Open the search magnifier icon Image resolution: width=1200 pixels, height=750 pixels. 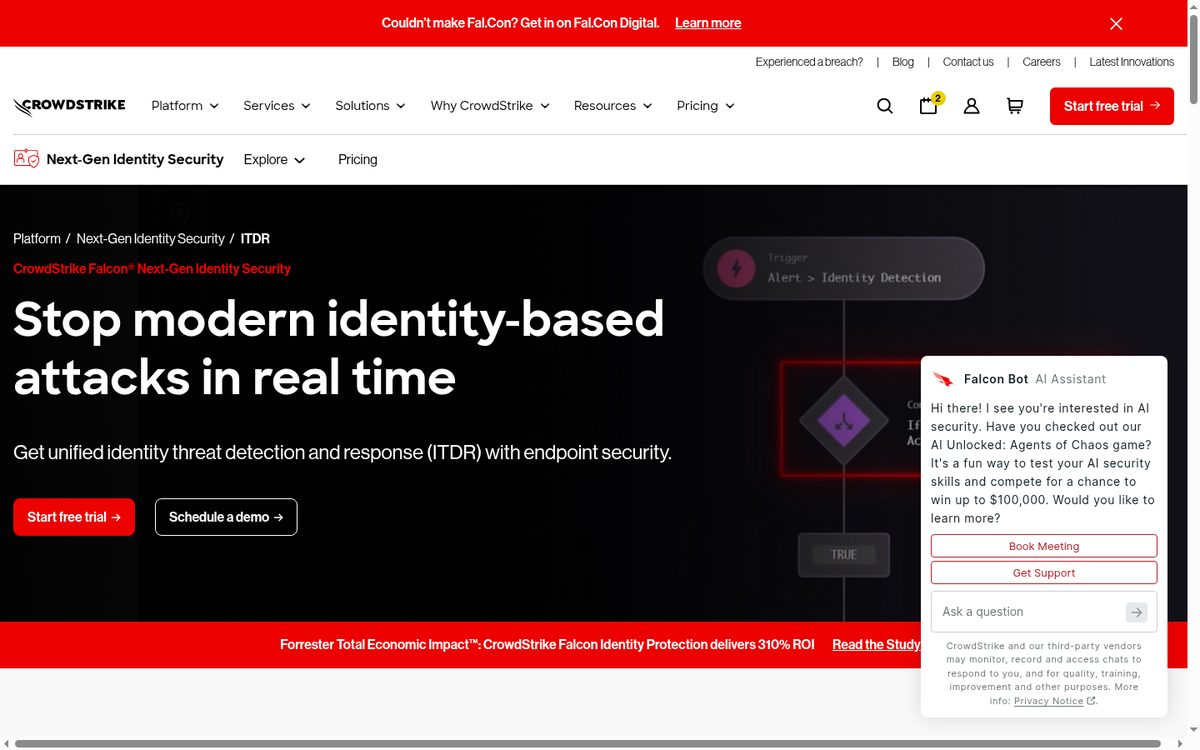(x=885, y=106)
